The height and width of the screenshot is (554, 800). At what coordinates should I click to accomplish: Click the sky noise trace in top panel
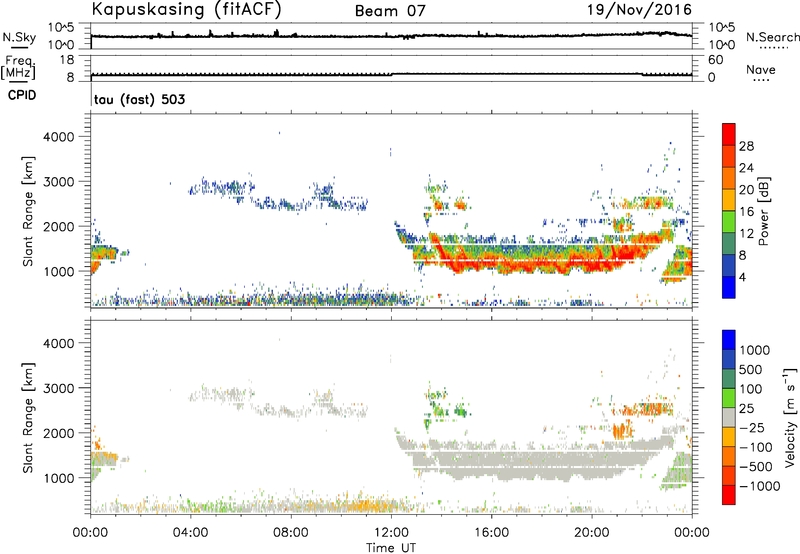coord(391,36)
